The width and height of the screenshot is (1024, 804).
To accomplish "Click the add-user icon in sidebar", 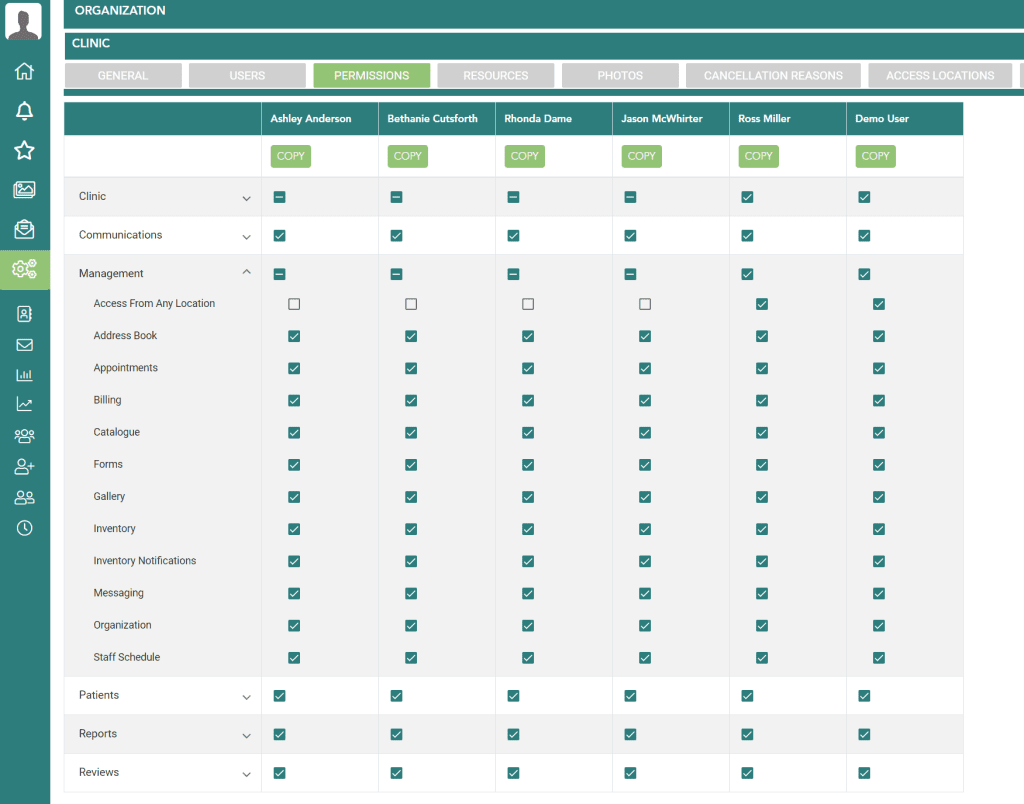I will (x=24, y=467).
